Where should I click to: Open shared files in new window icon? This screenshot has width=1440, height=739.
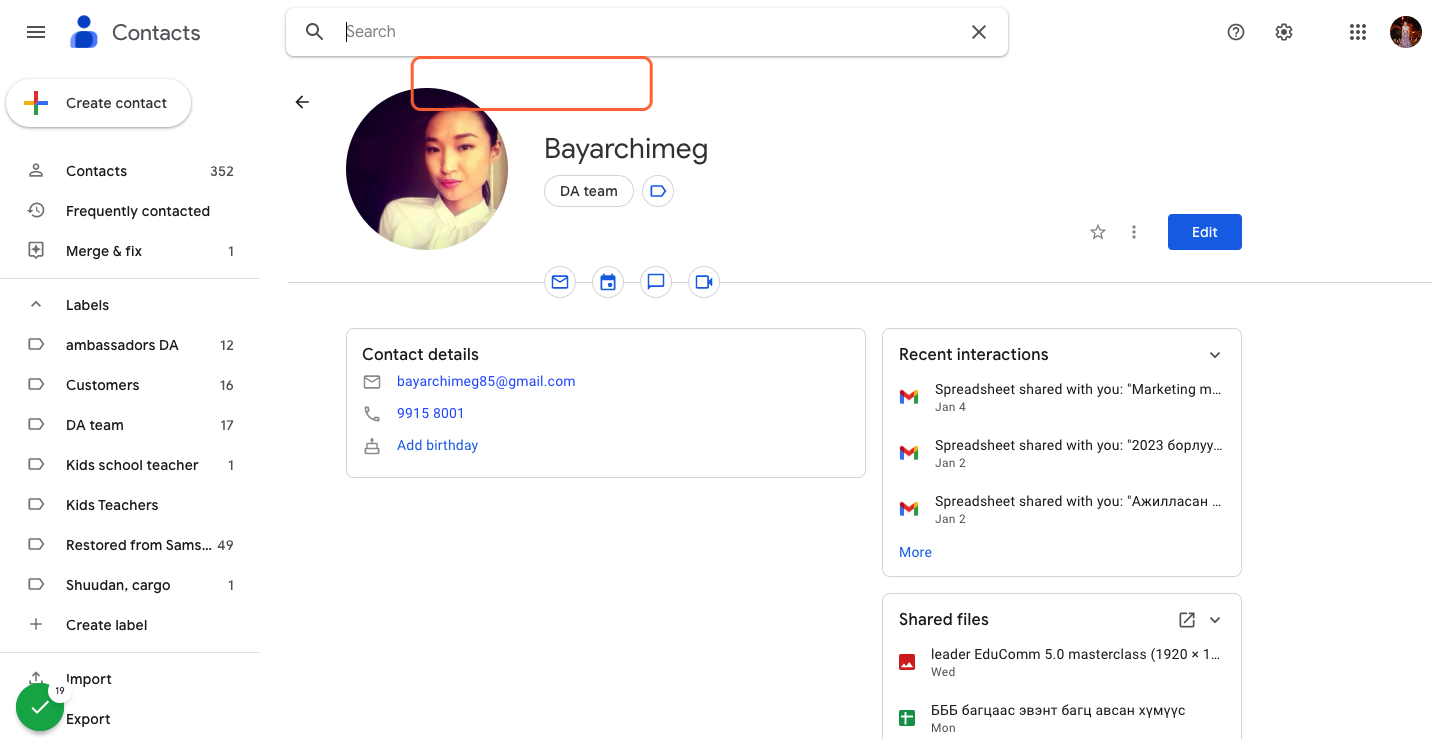pyautogui.click(x=1187, y=620)
